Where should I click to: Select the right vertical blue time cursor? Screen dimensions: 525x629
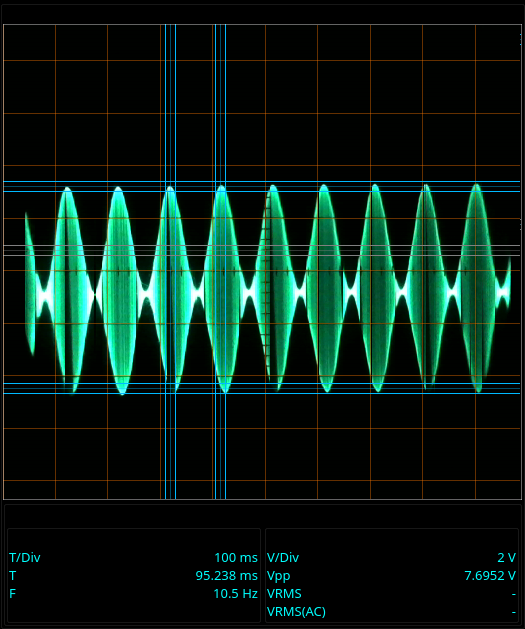pos(220,262)
